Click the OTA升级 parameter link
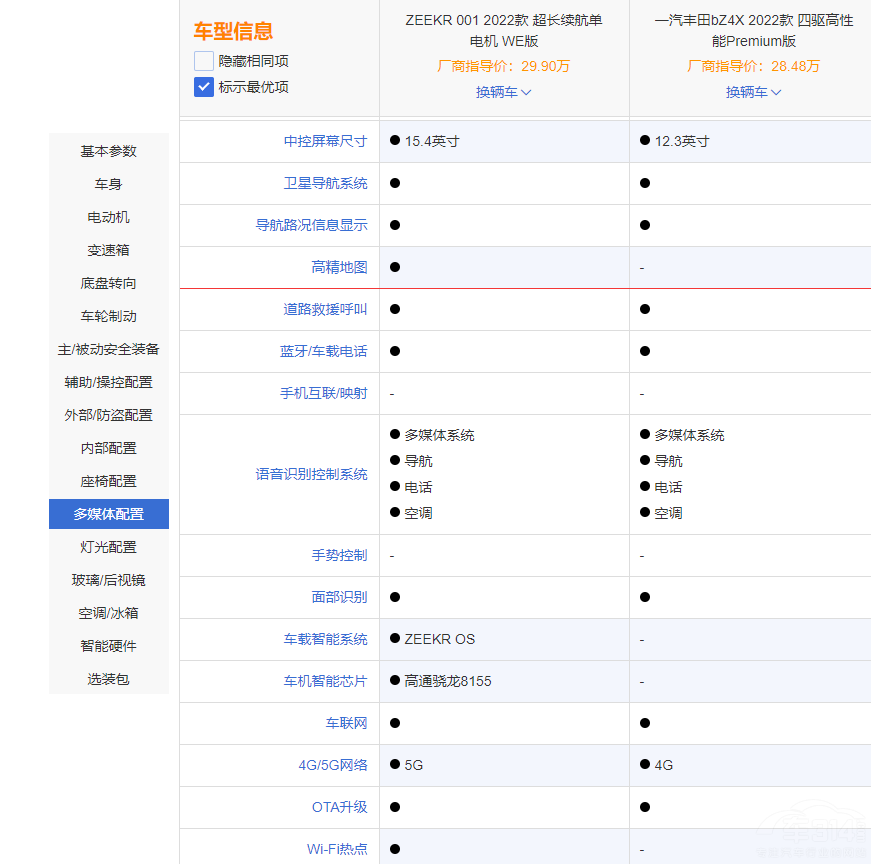The image size is (871, 864). click(x=339, y=807)
